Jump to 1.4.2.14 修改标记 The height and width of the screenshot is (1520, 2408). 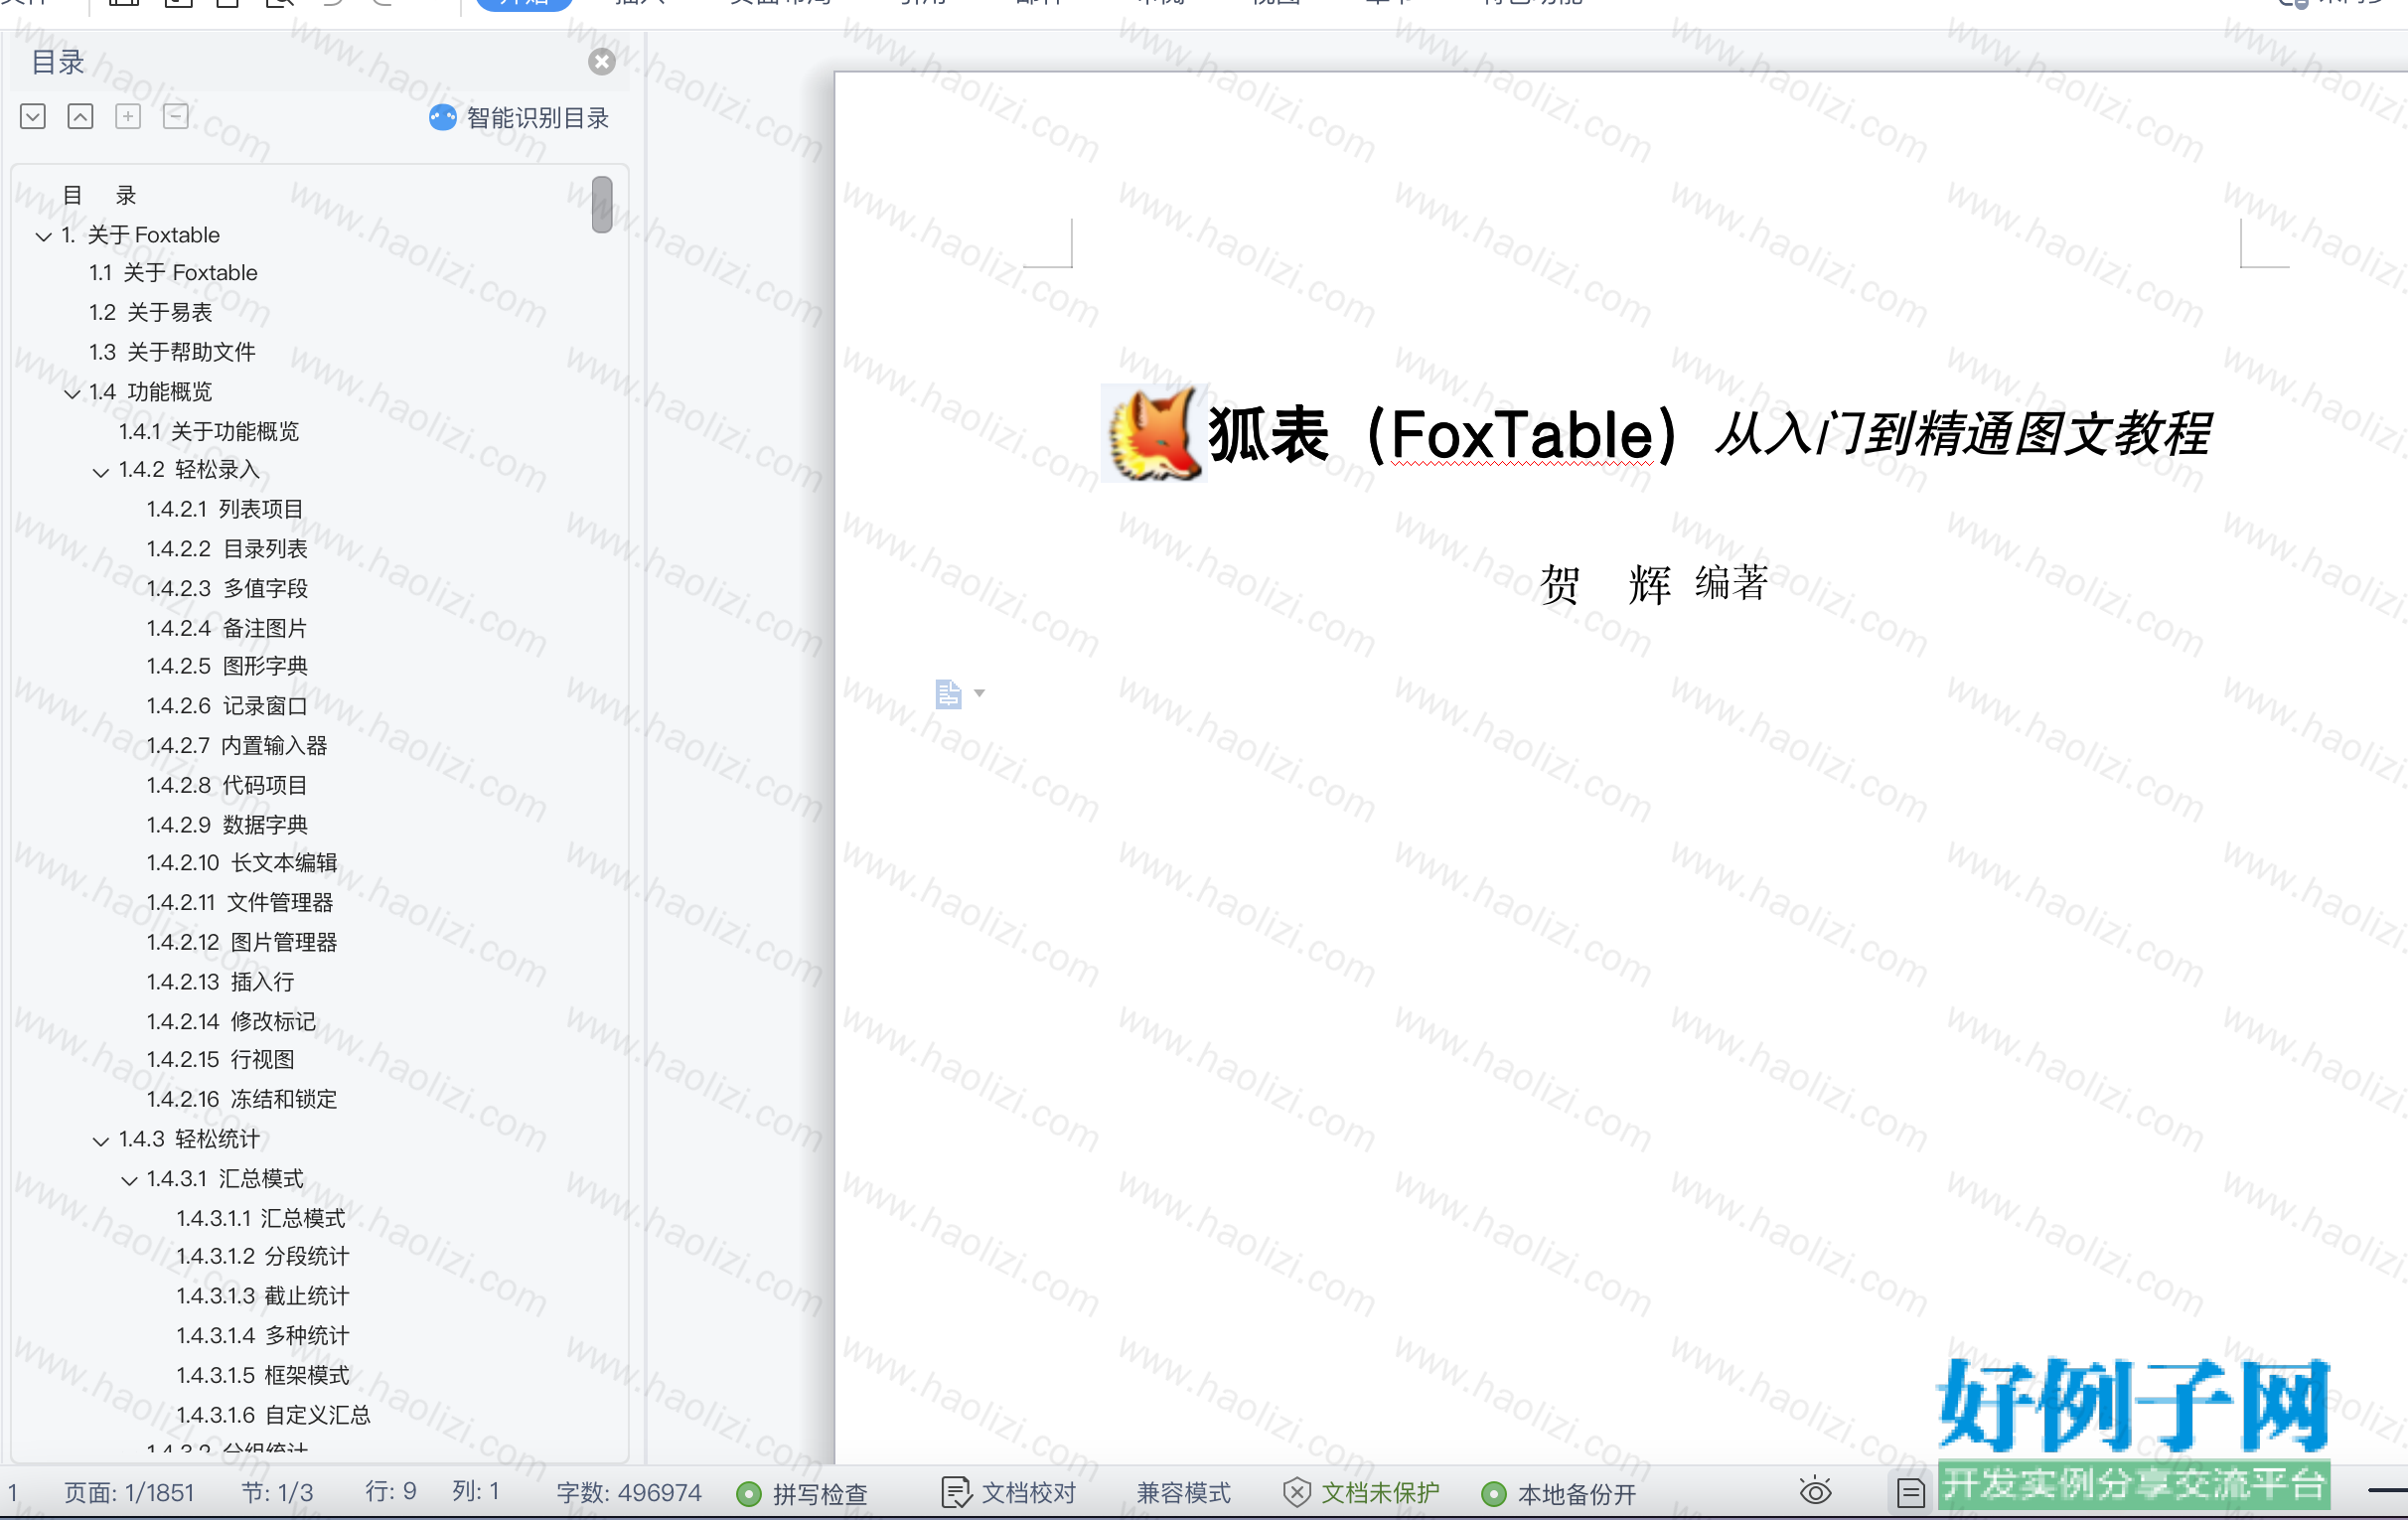tap(231, 1022)
